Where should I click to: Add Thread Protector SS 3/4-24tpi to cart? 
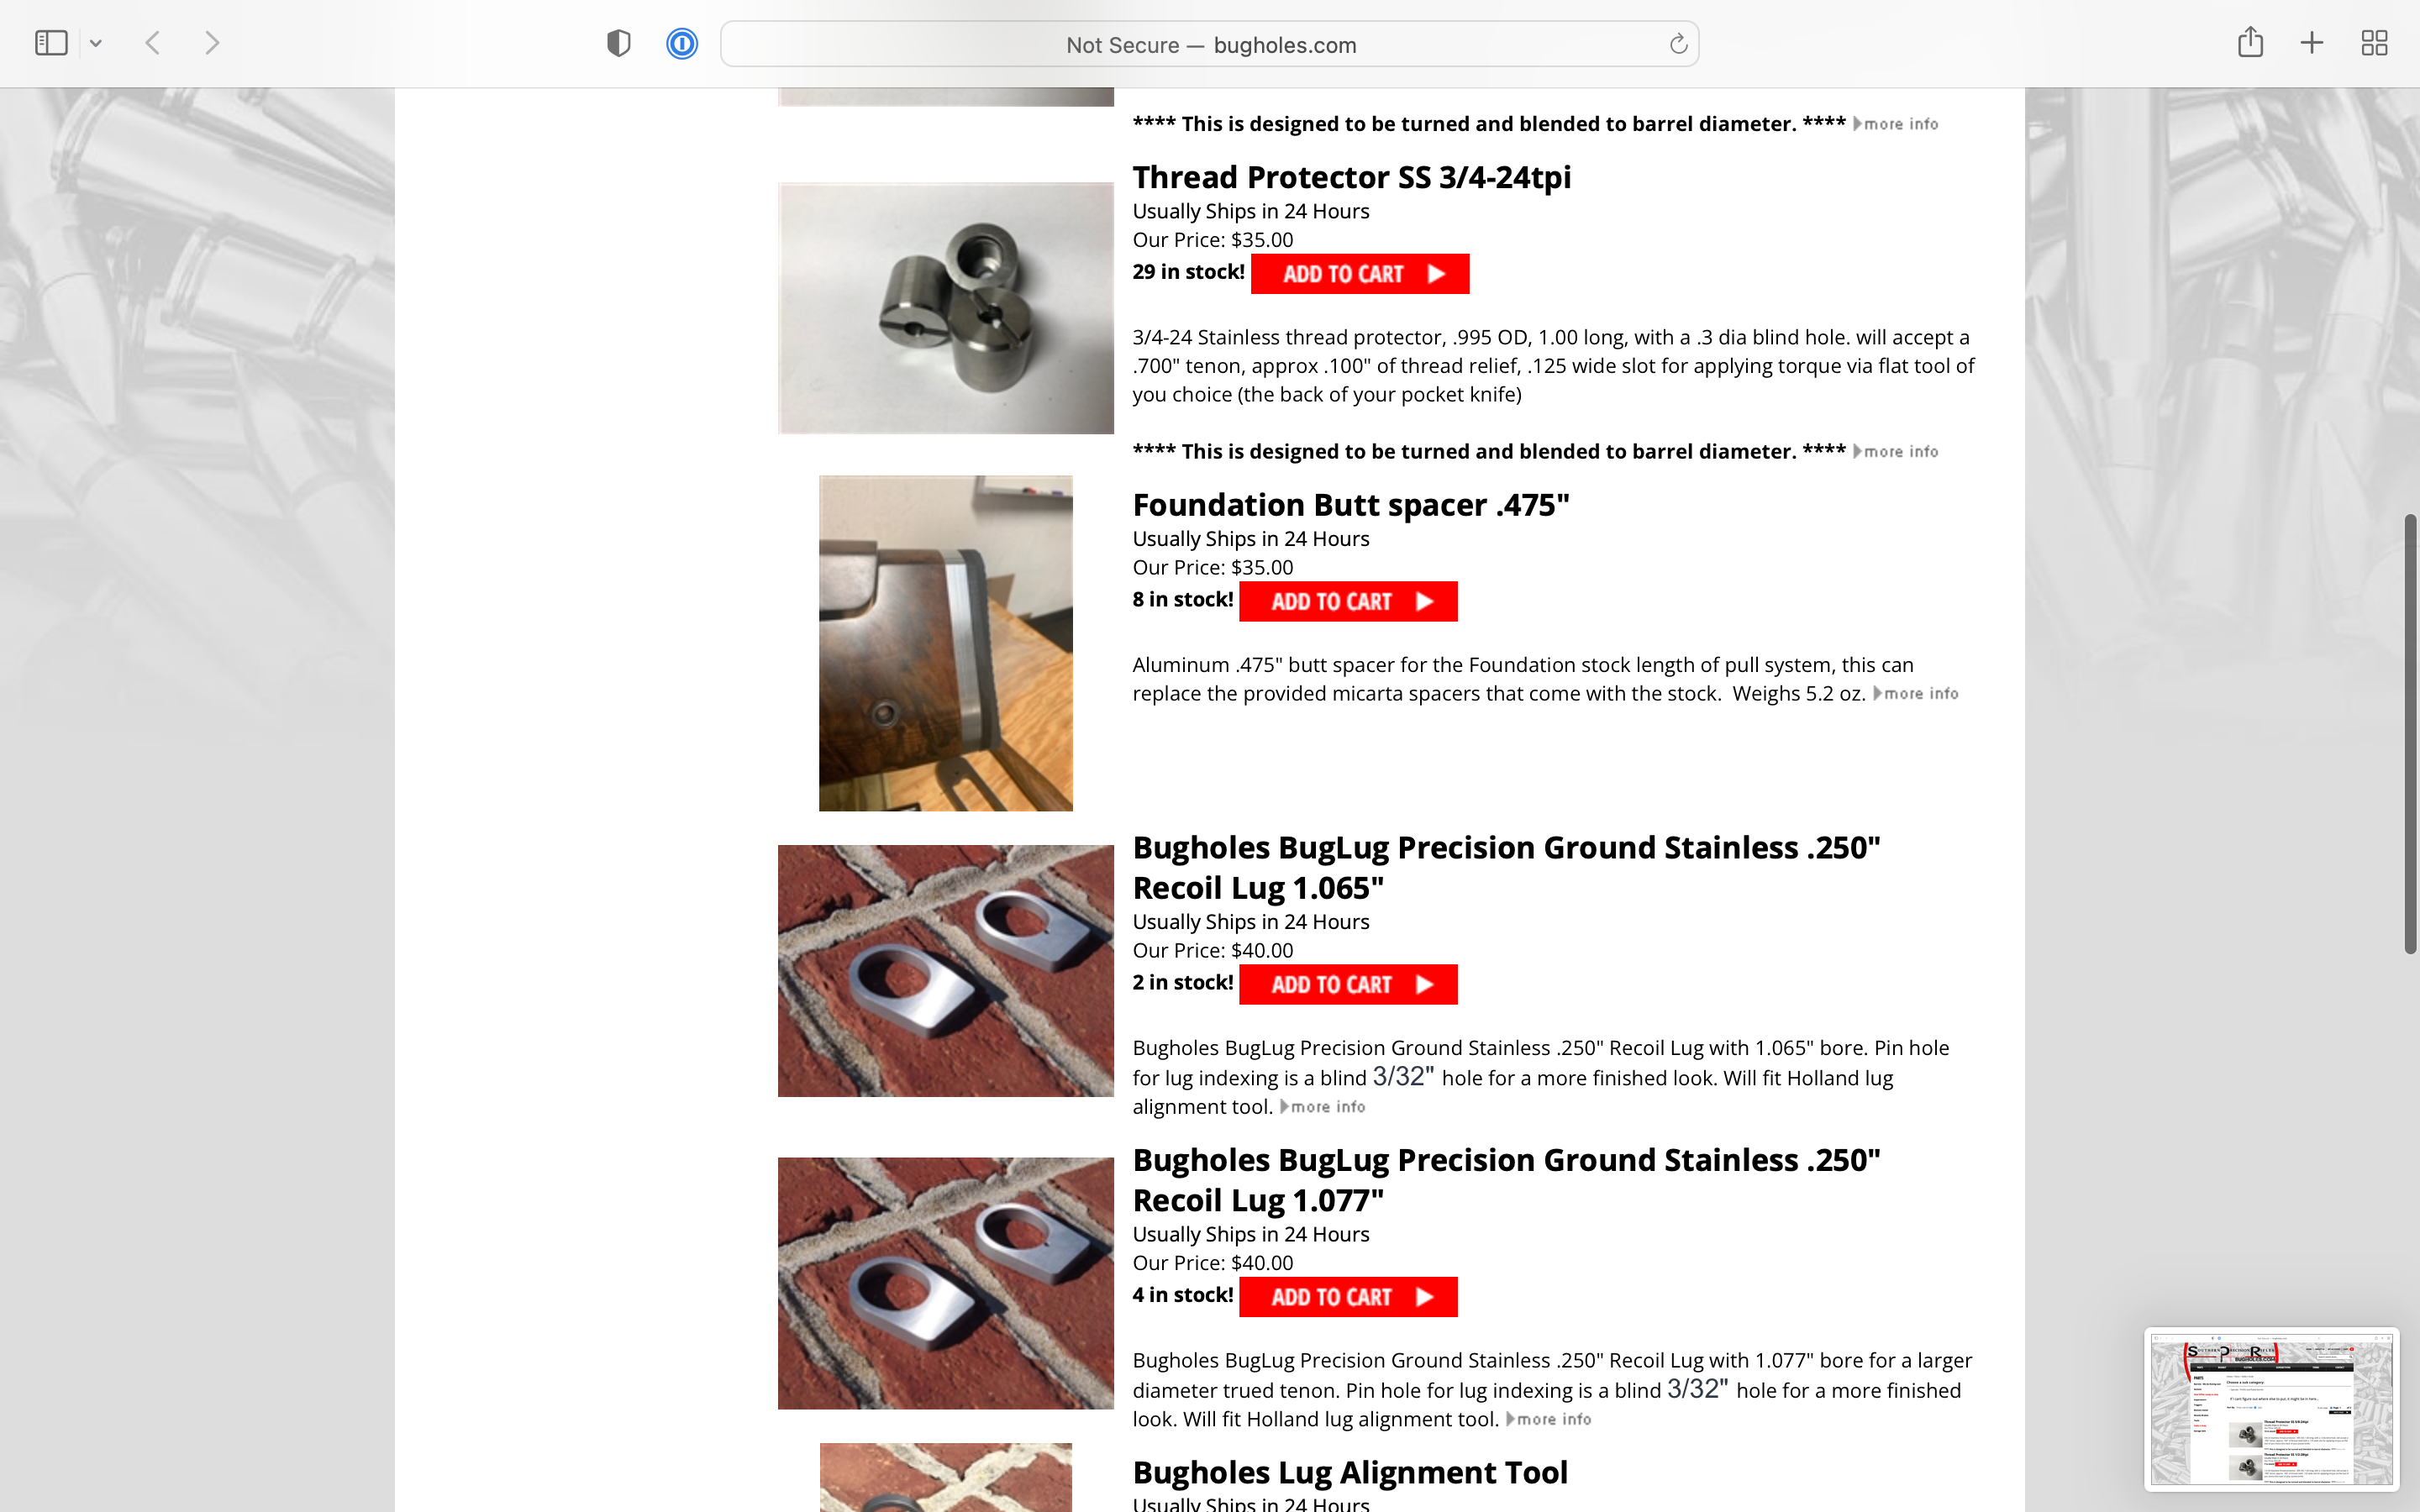[x=1360, y=274]
